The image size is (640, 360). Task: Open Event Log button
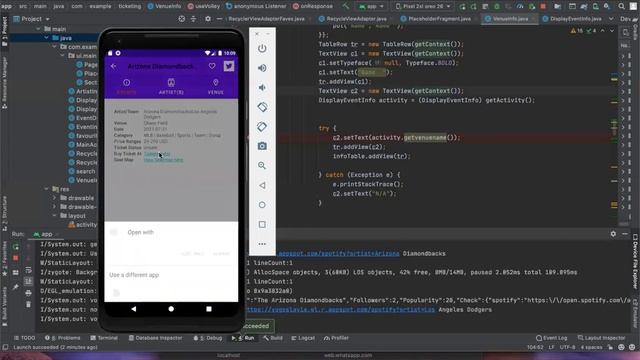click(551, 338)
